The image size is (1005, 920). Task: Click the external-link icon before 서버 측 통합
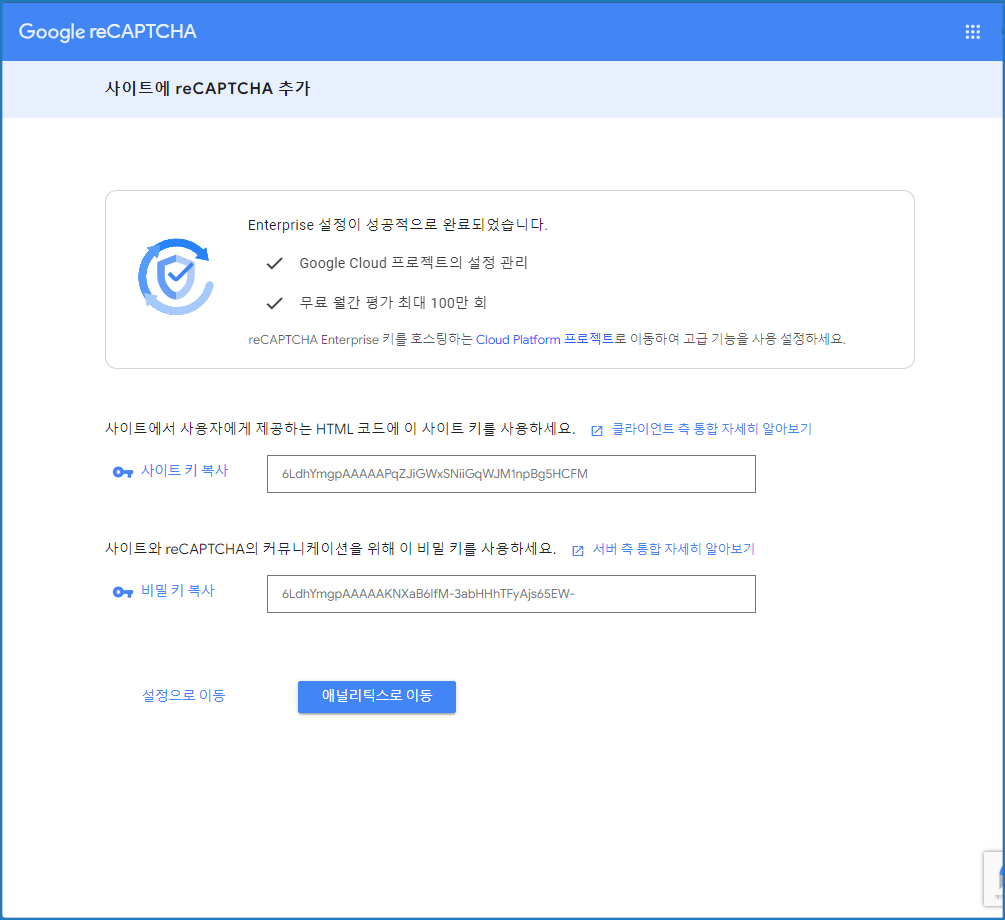pyautogui.click(x=577, y=550)
